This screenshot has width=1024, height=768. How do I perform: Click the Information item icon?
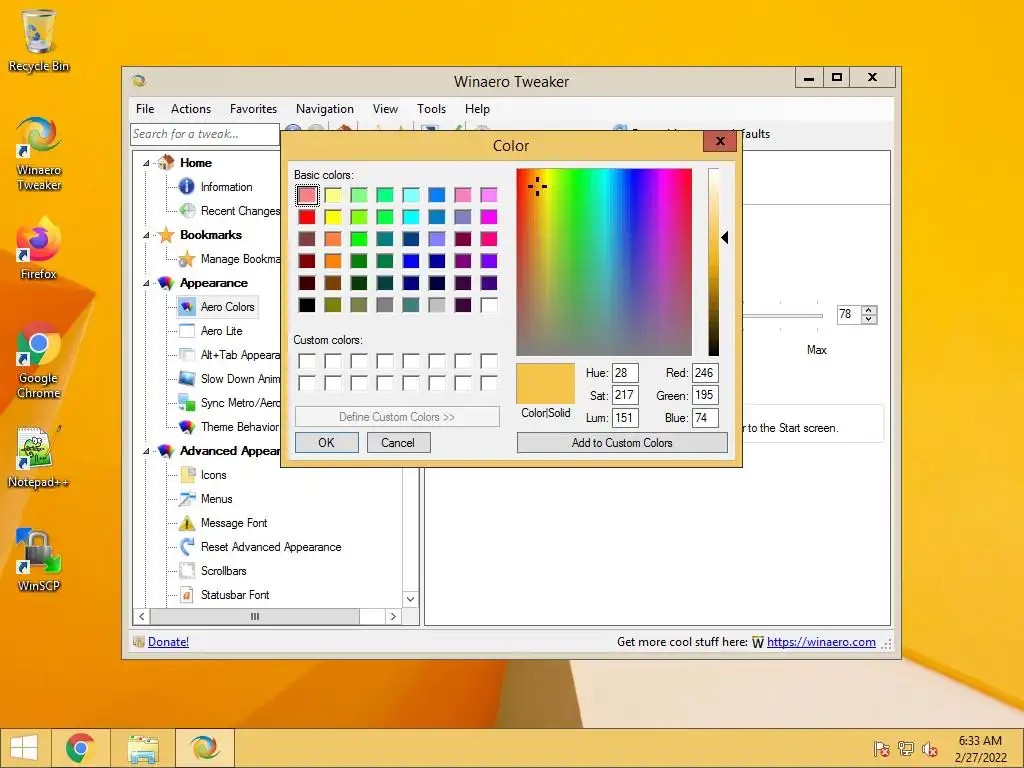coord(187,187)
